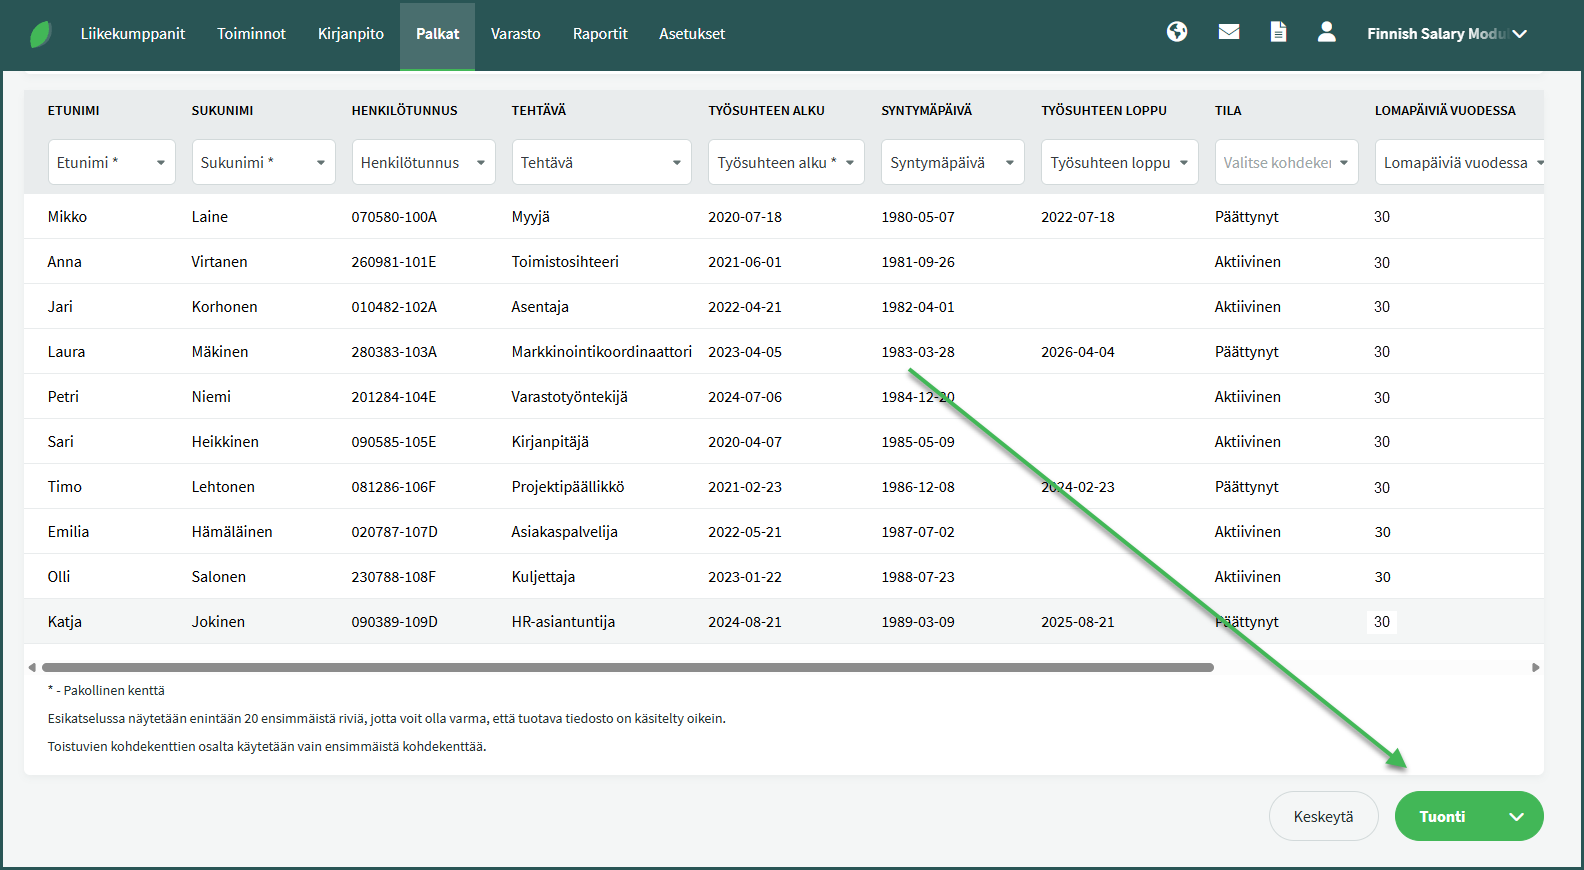Click the green leaf logo icon
1584x870 pixels.
tap(40, 34)
